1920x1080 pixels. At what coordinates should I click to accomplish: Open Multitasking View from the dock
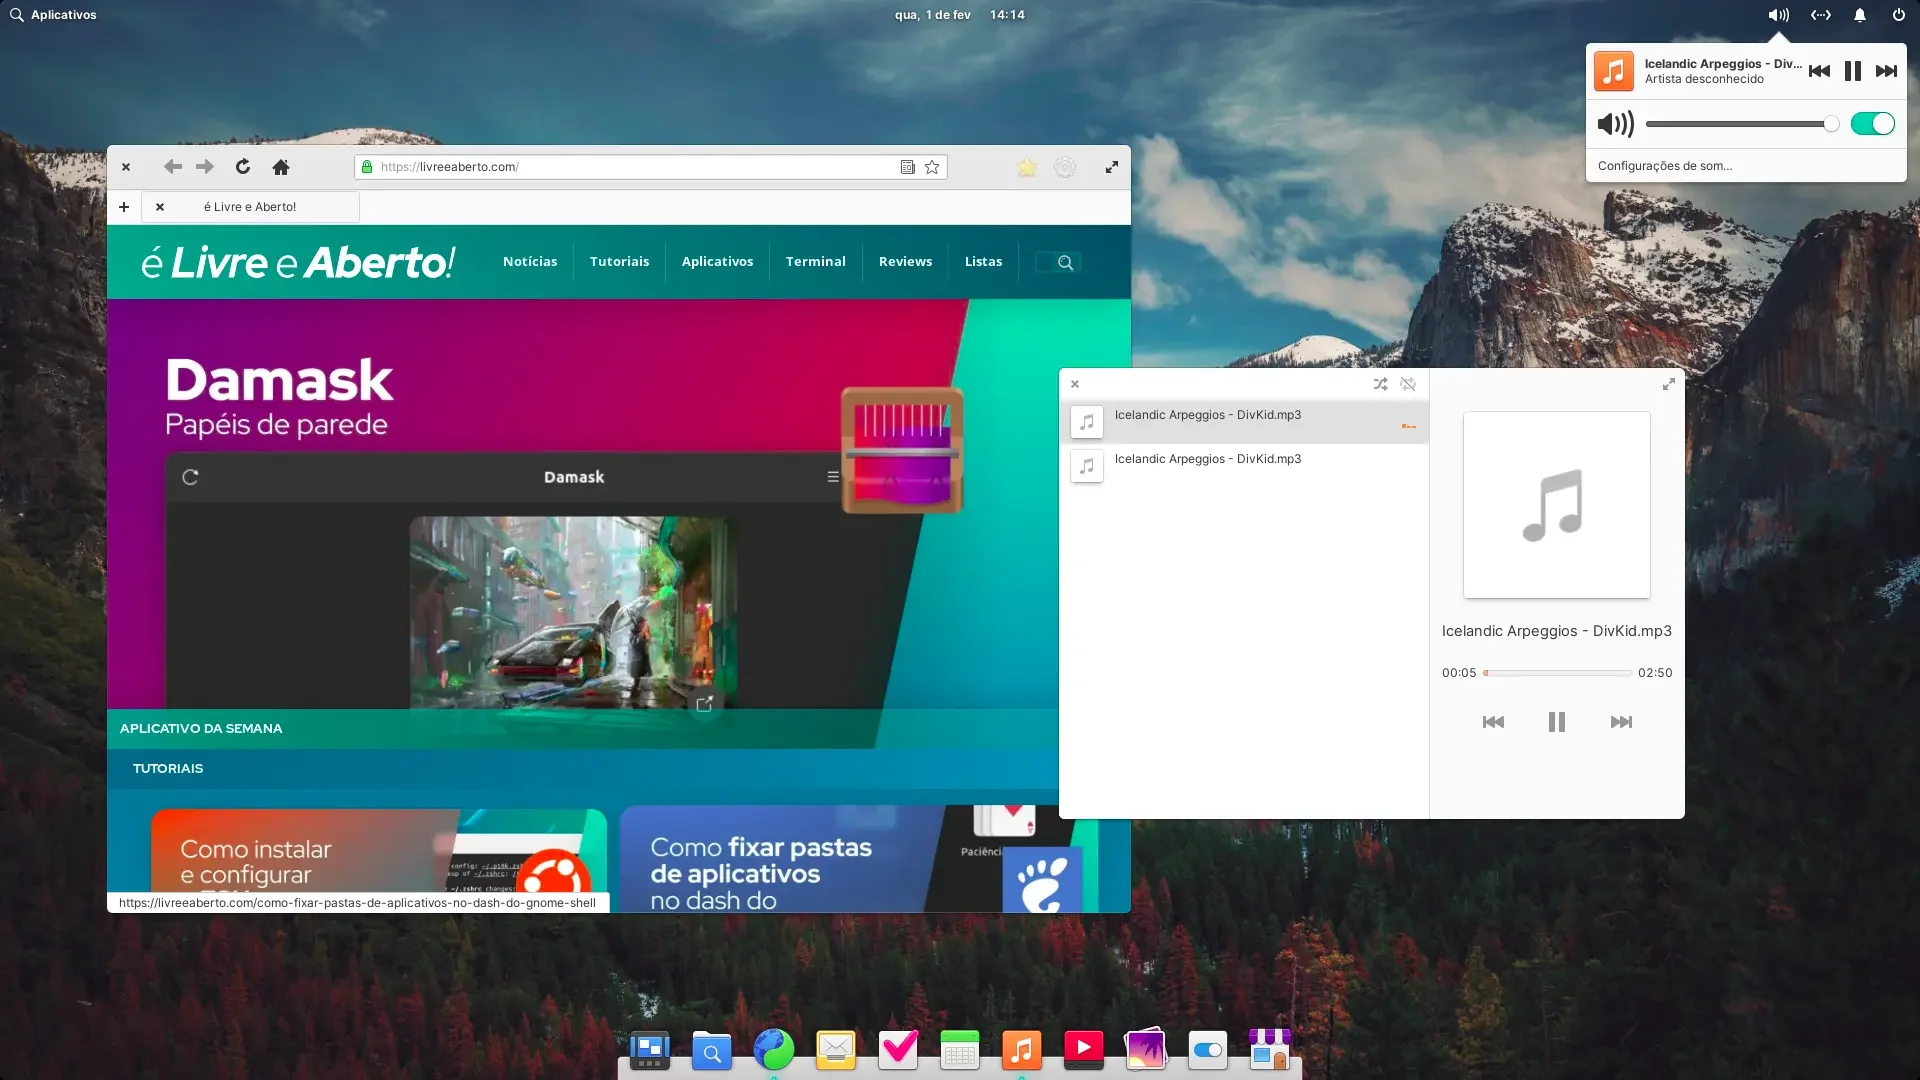[x=650, y=1050]
